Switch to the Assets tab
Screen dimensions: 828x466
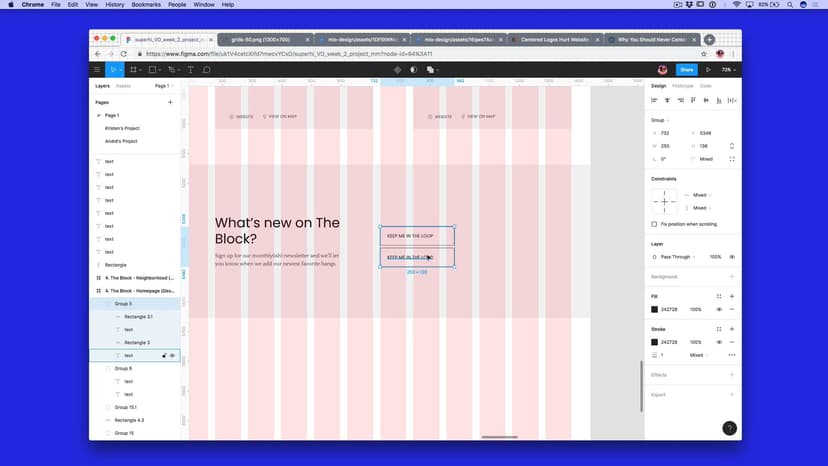tap(123, 86)
